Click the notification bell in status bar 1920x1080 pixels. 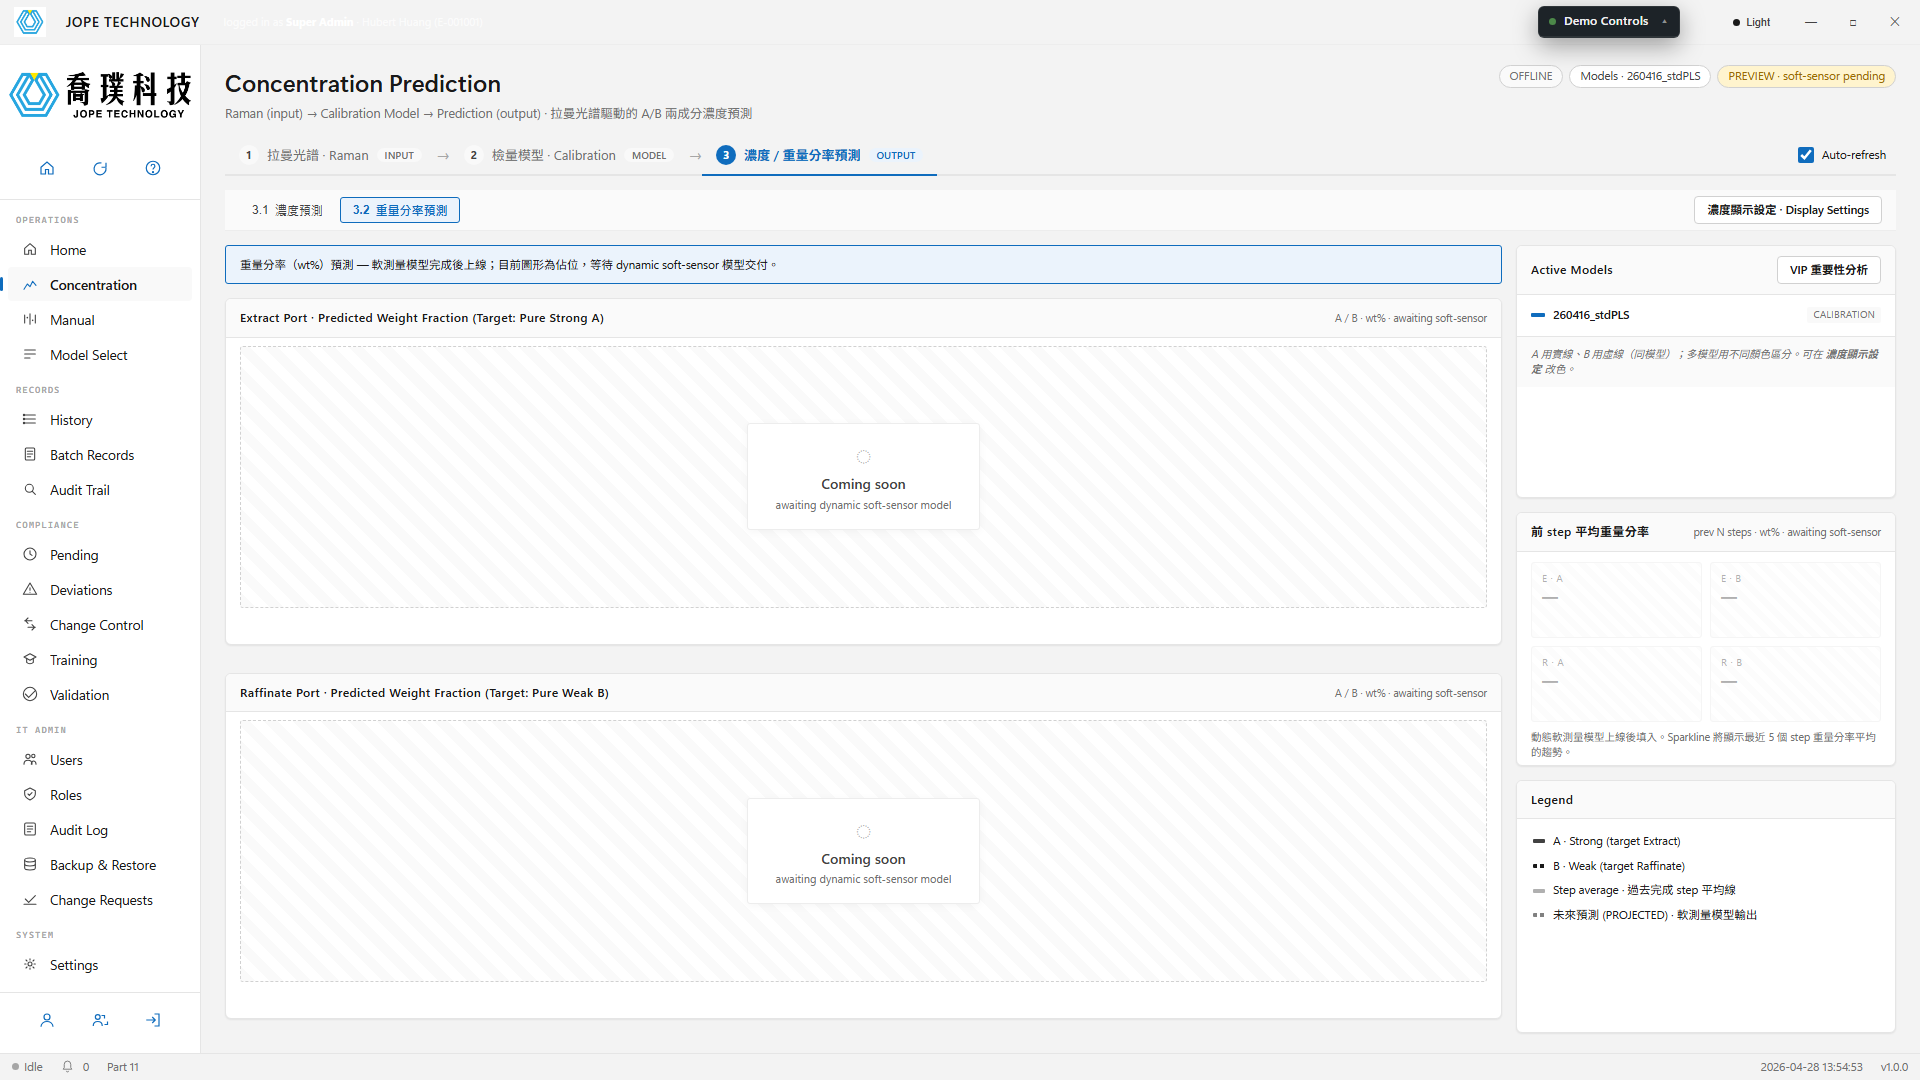click(68, 1067)
